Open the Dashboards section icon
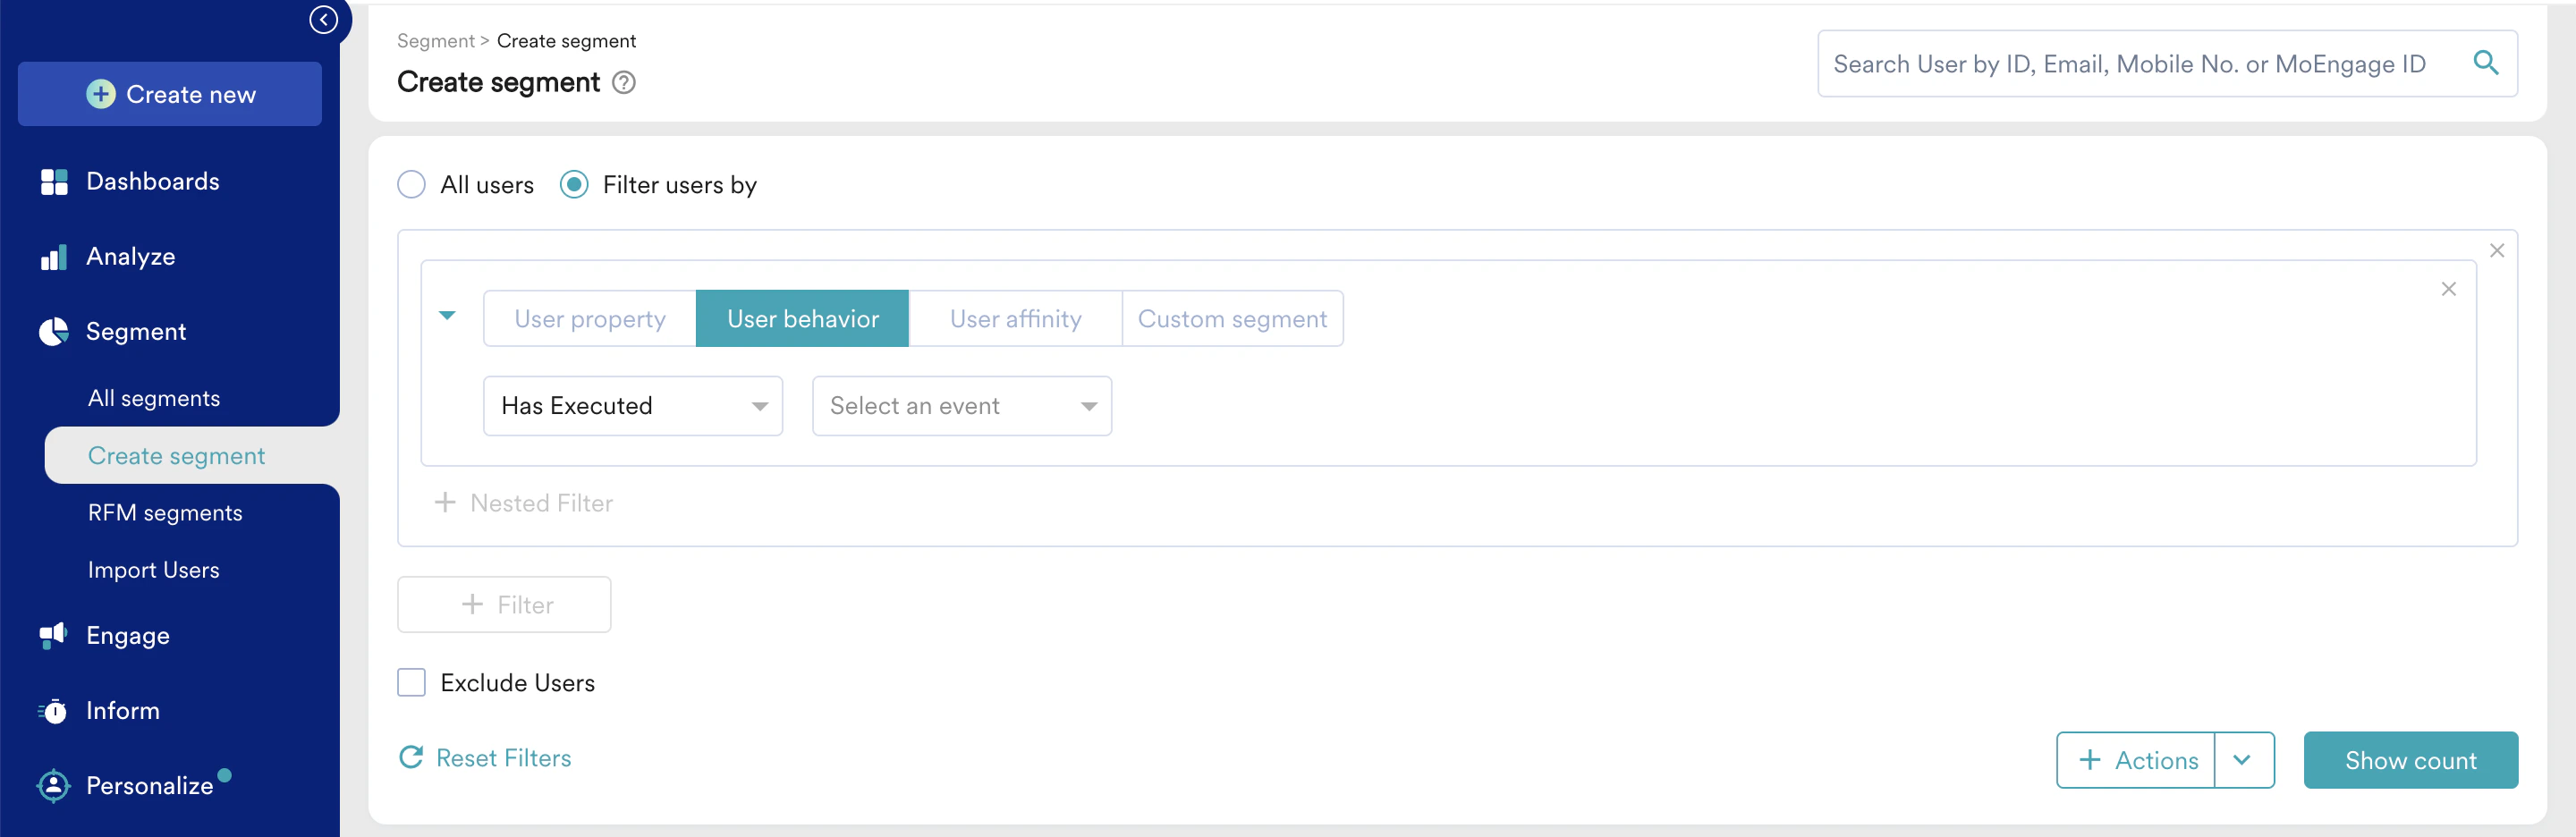The height and width of the screenshot is (837, 2576). point(53,181)
